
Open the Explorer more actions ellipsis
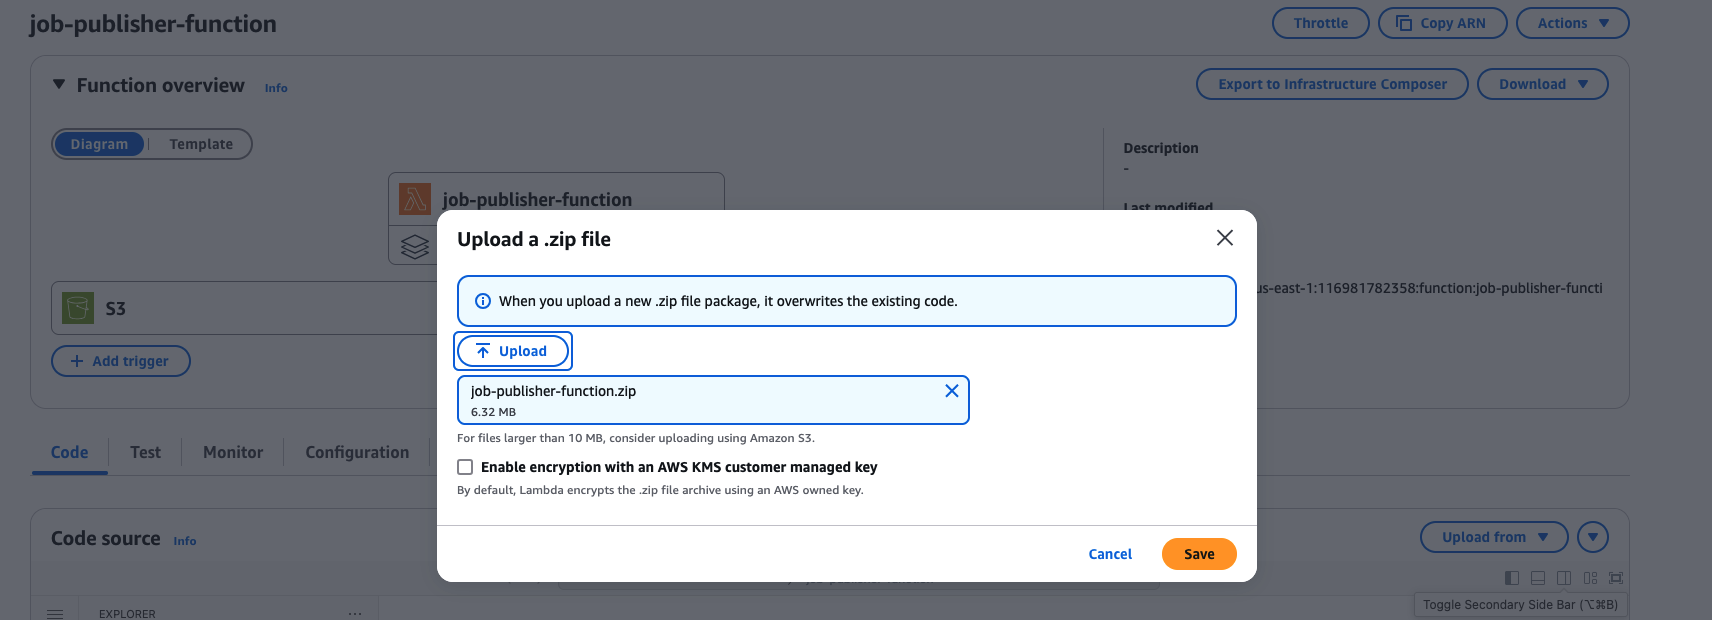[355, 613]
